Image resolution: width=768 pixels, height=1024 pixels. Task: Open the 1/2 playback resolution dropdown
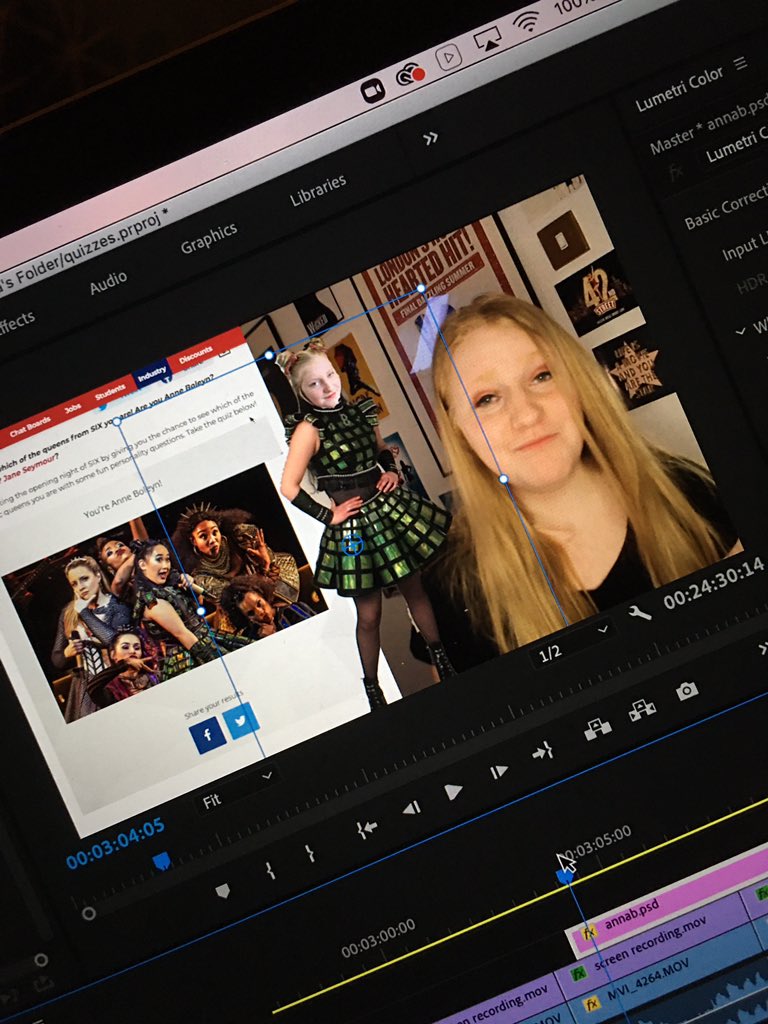[573, 642]
